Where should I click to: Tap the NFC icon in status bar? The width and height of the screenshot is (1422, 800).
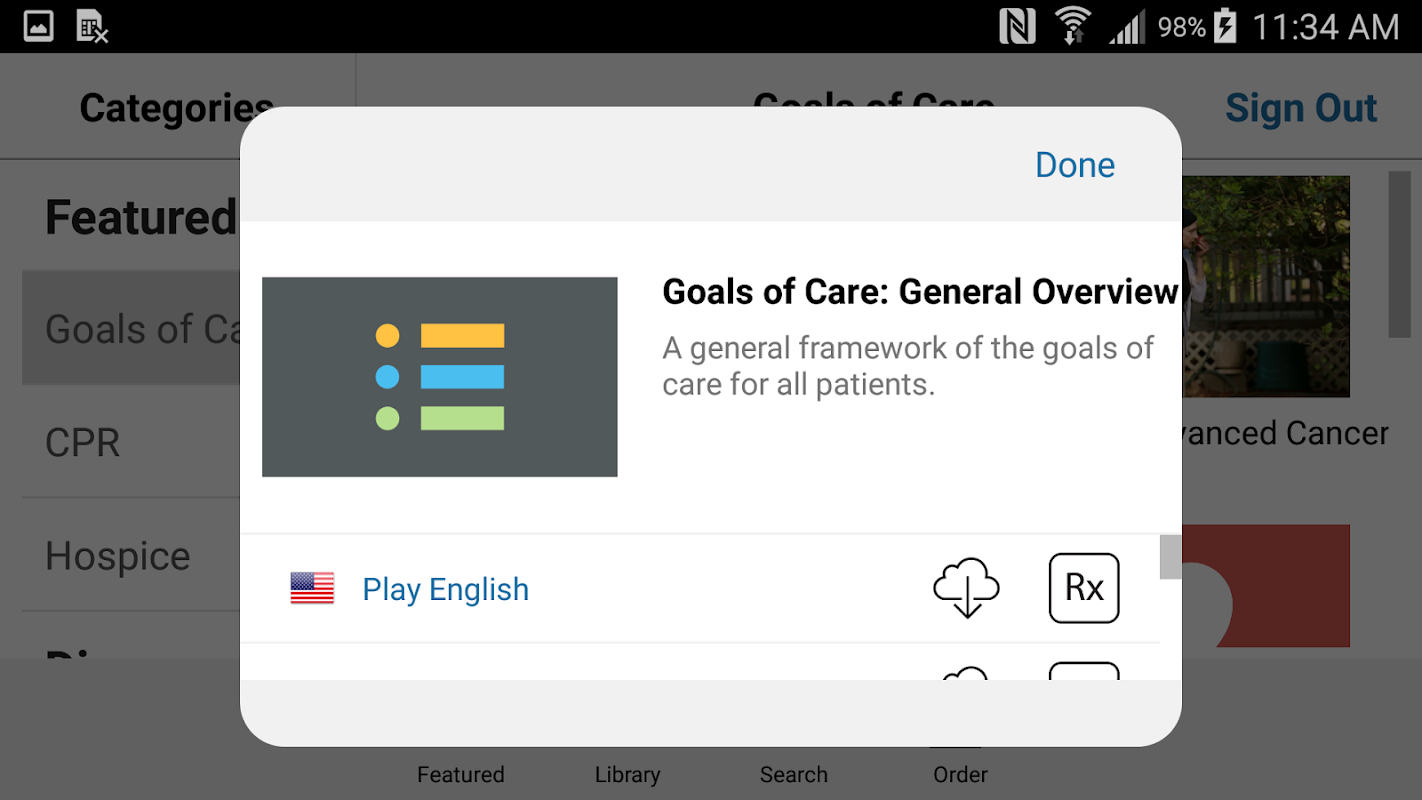[x=1017, y=26]
